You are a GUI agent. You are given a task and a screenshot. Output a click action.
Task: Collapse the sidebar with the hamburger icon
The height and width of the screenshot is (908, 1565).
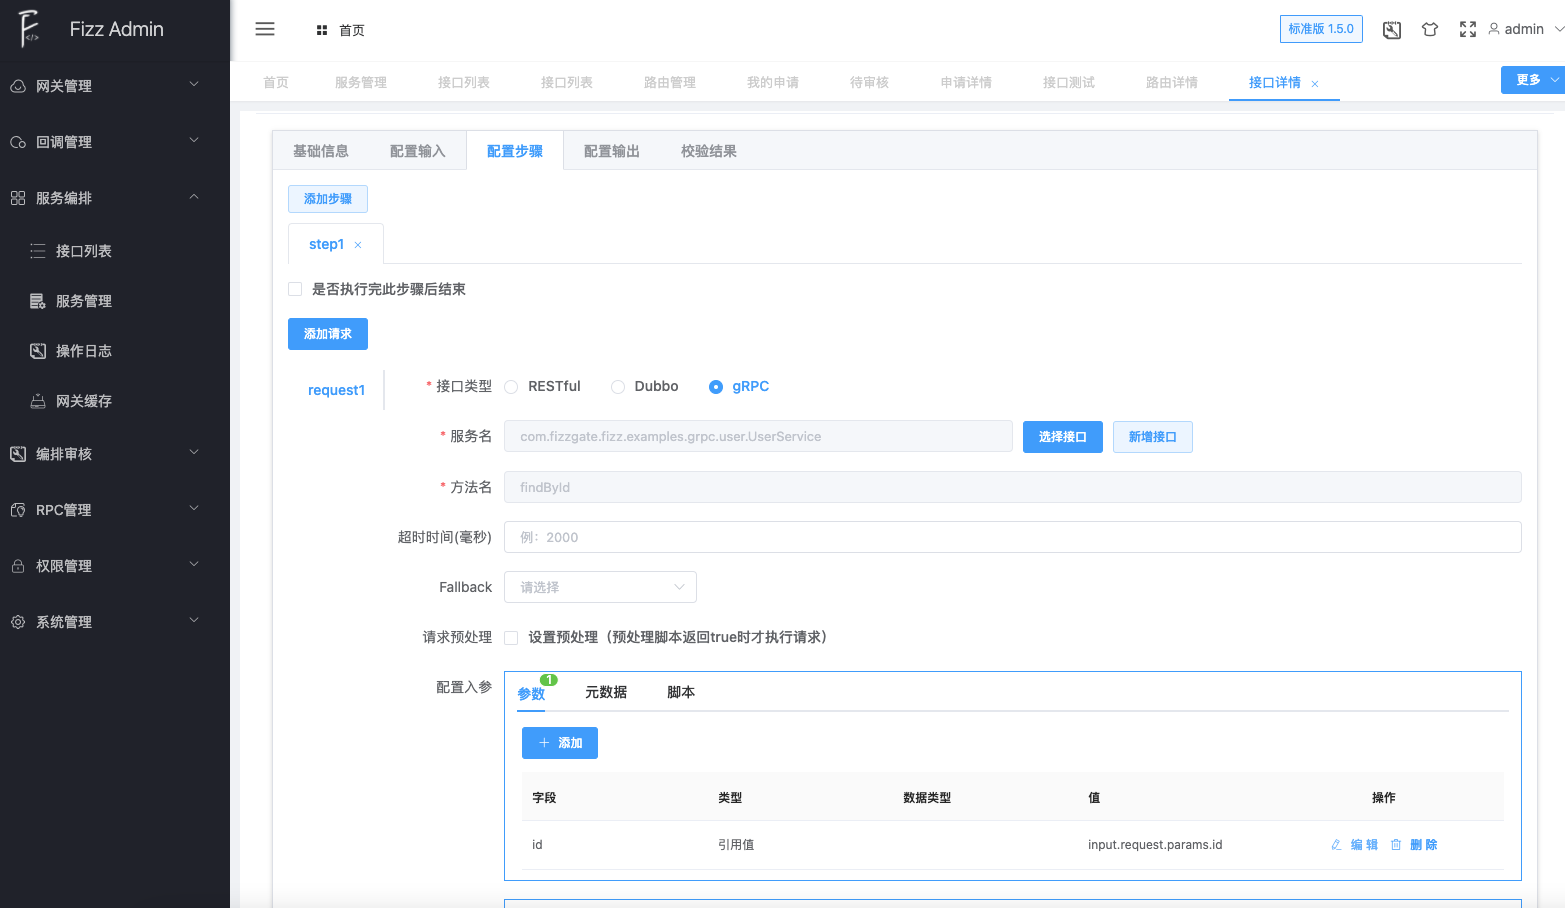point(264,29)
